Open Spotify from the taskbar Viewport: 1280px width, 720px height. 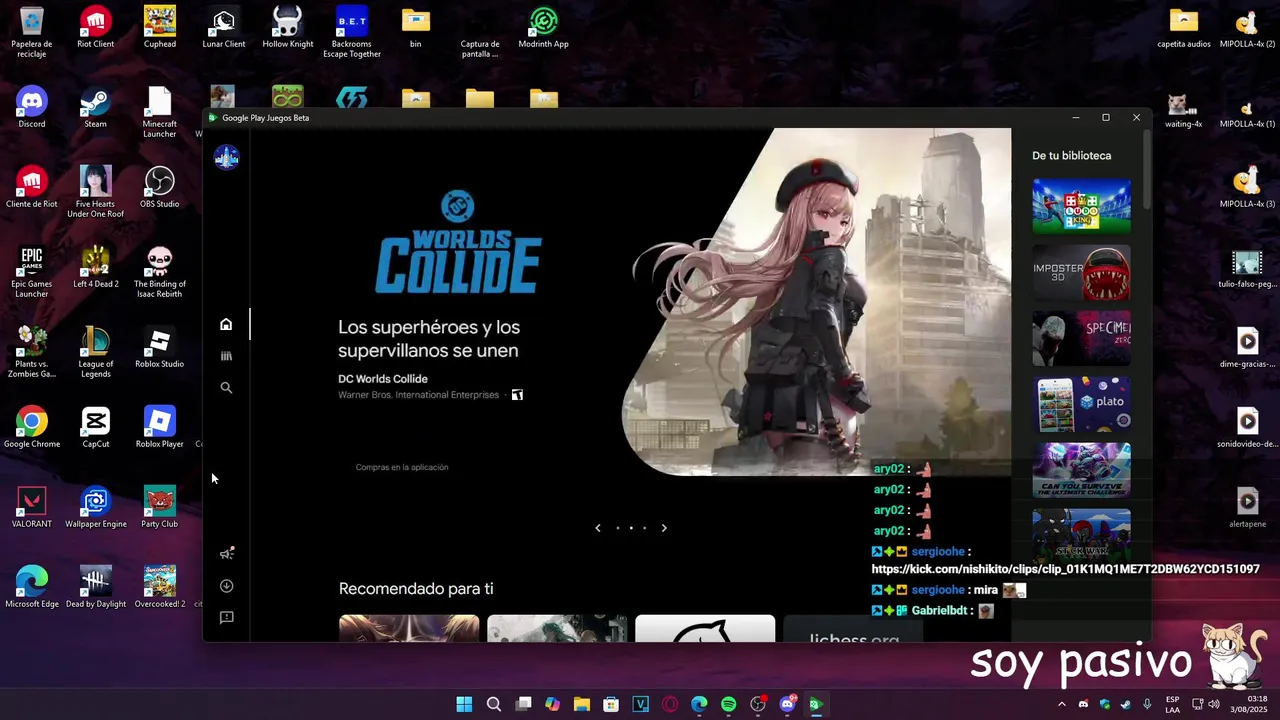728,704
